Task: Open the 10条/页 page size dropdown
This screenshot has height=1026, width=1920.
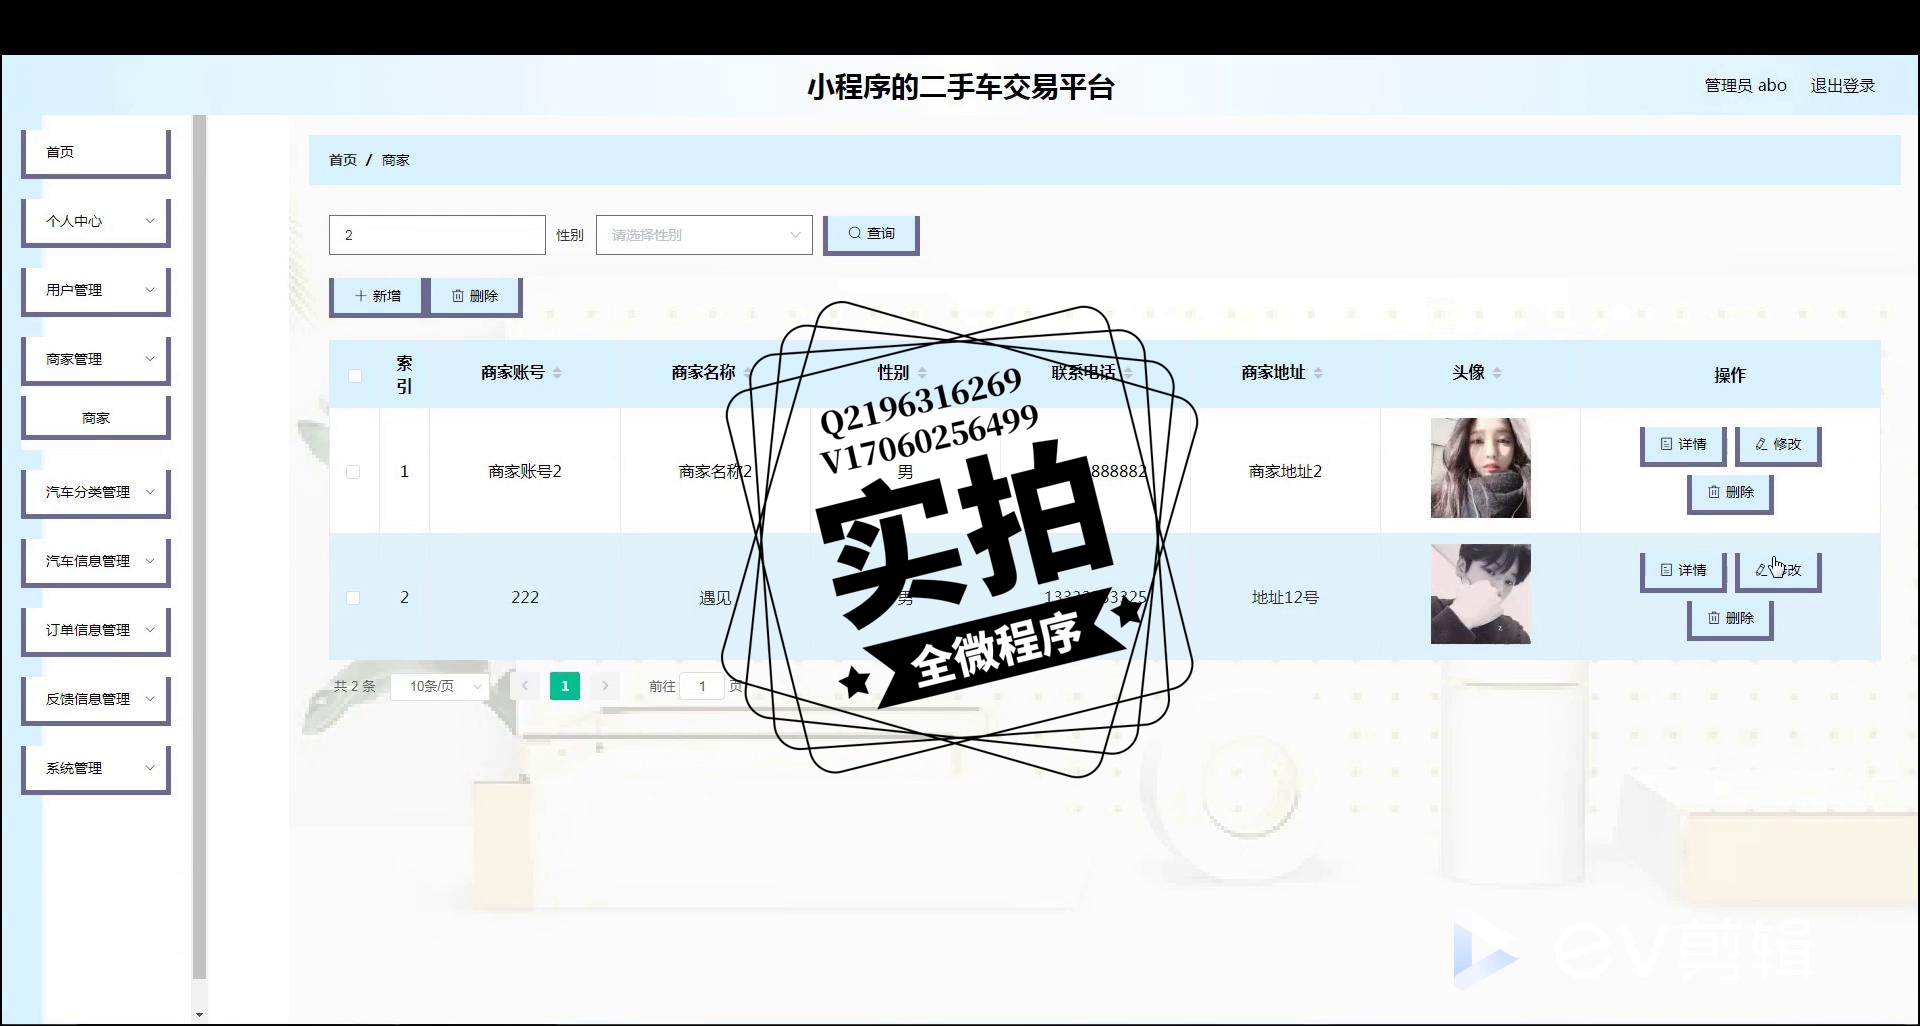Action: [440, 686]
